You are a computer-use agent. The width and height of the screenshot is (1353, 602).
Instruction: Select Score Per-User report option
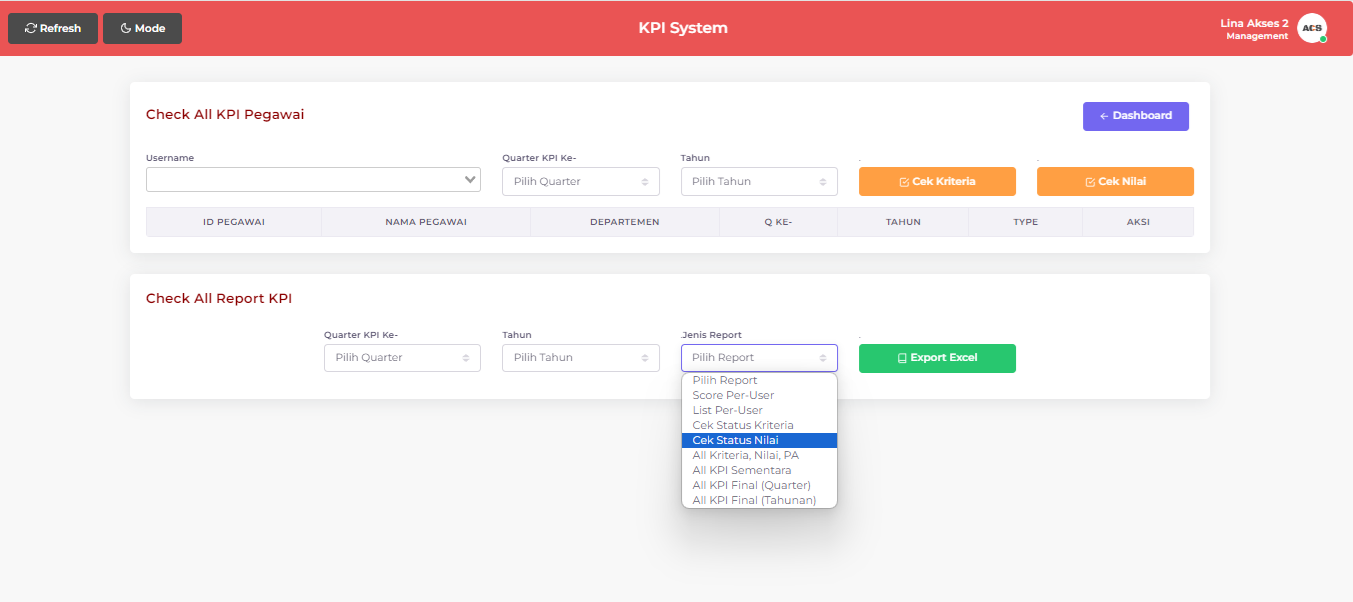click(733, 395)
